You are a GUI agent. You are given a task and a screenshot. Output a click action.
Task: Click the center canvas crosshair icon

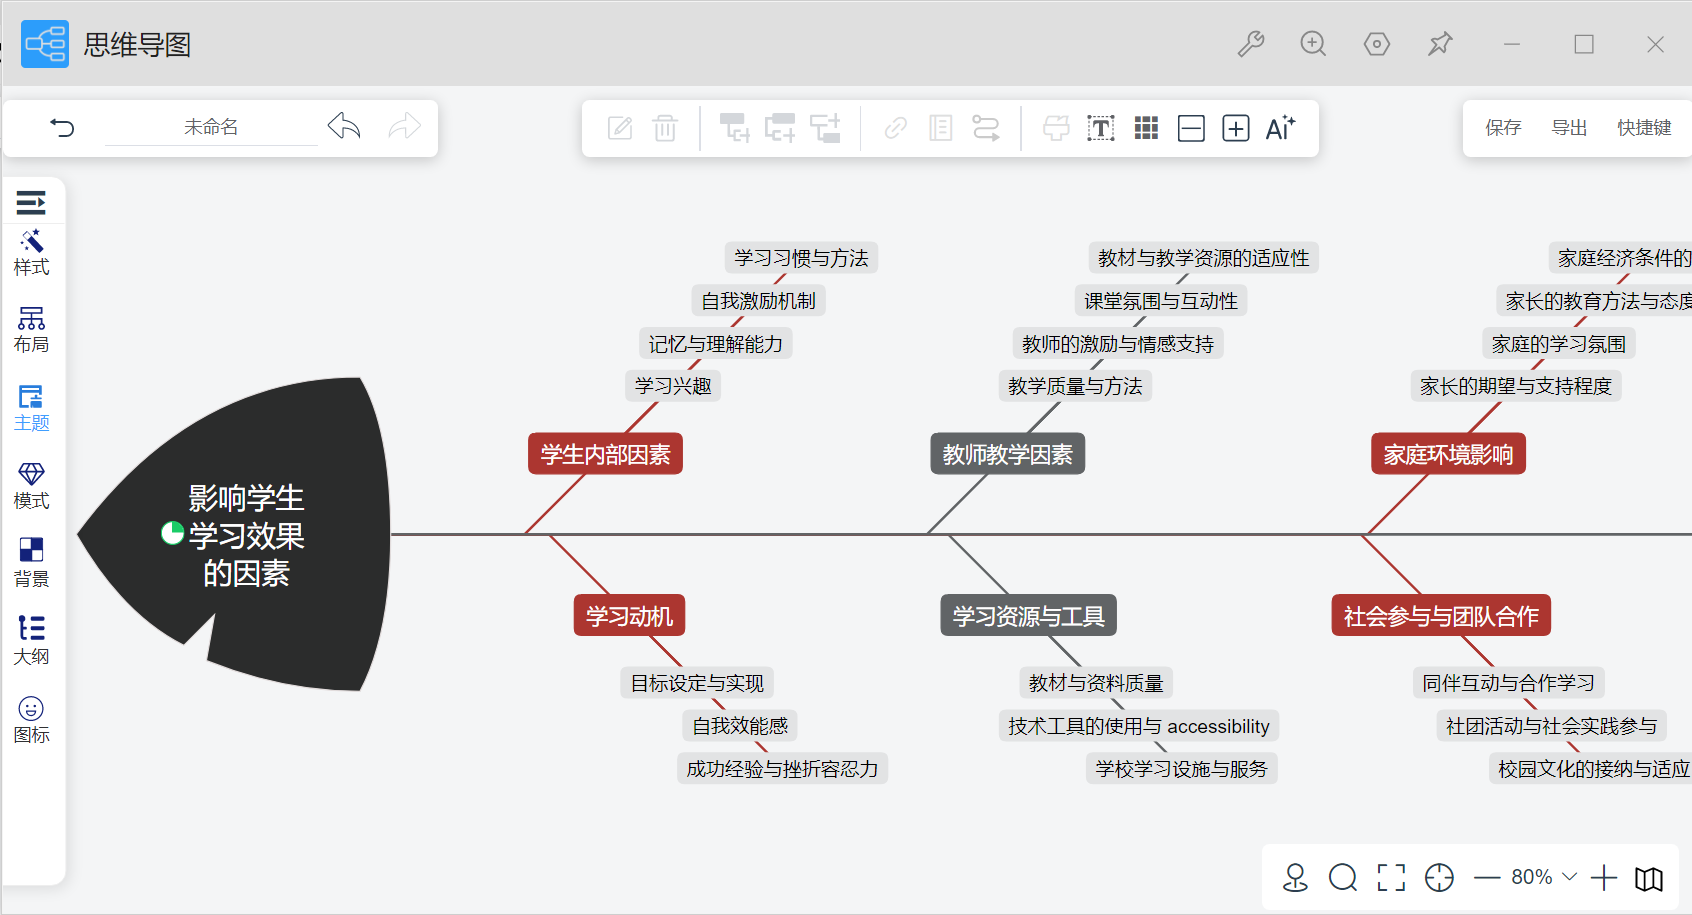1439,878
